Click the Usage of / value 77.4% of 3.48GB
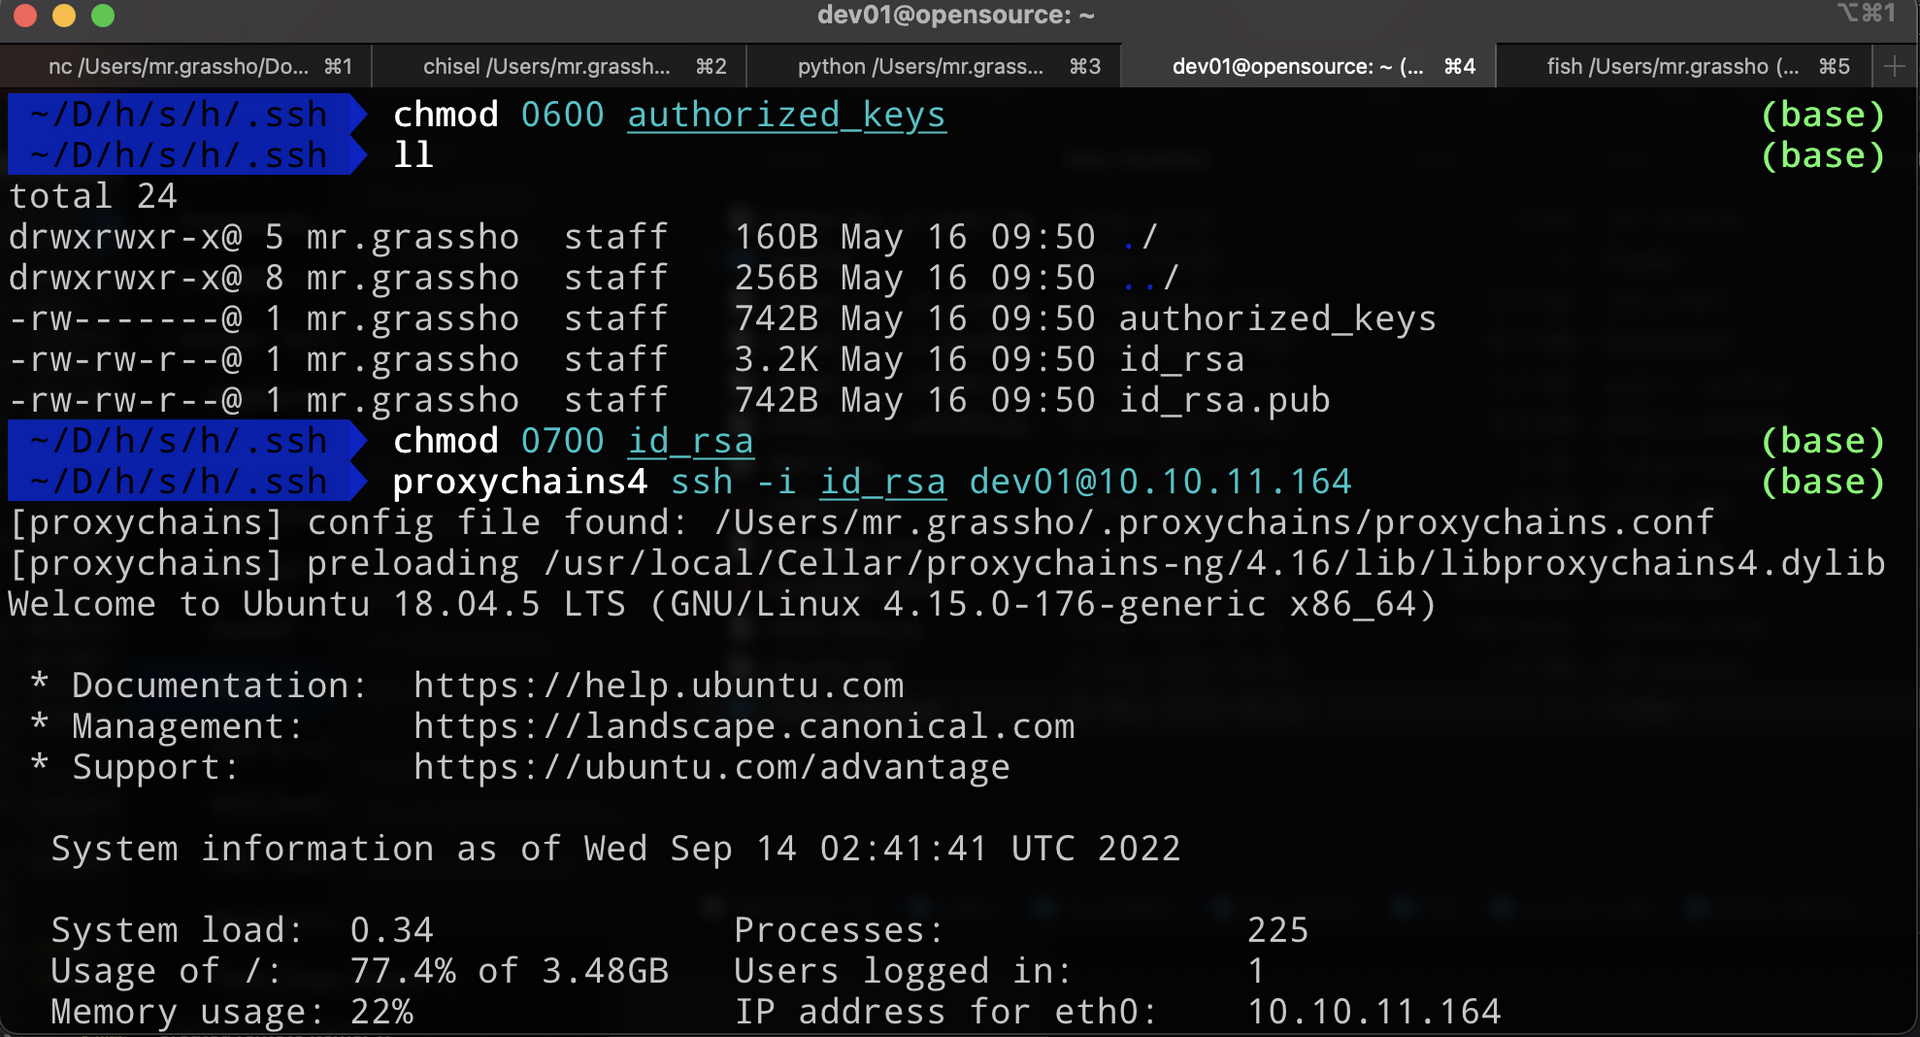The height and width of the screenshot is (1037, 1920). (509, 971)
